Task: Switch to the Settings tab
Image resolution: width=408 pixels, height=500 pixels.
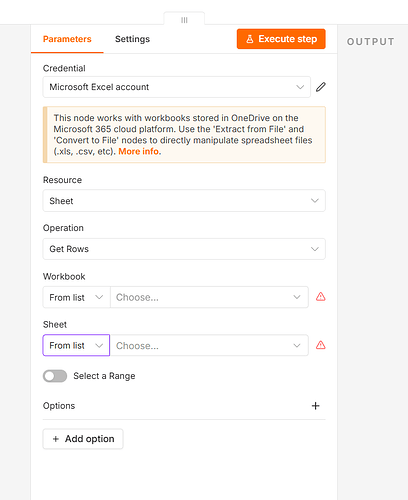Action: tap(132, 39)
